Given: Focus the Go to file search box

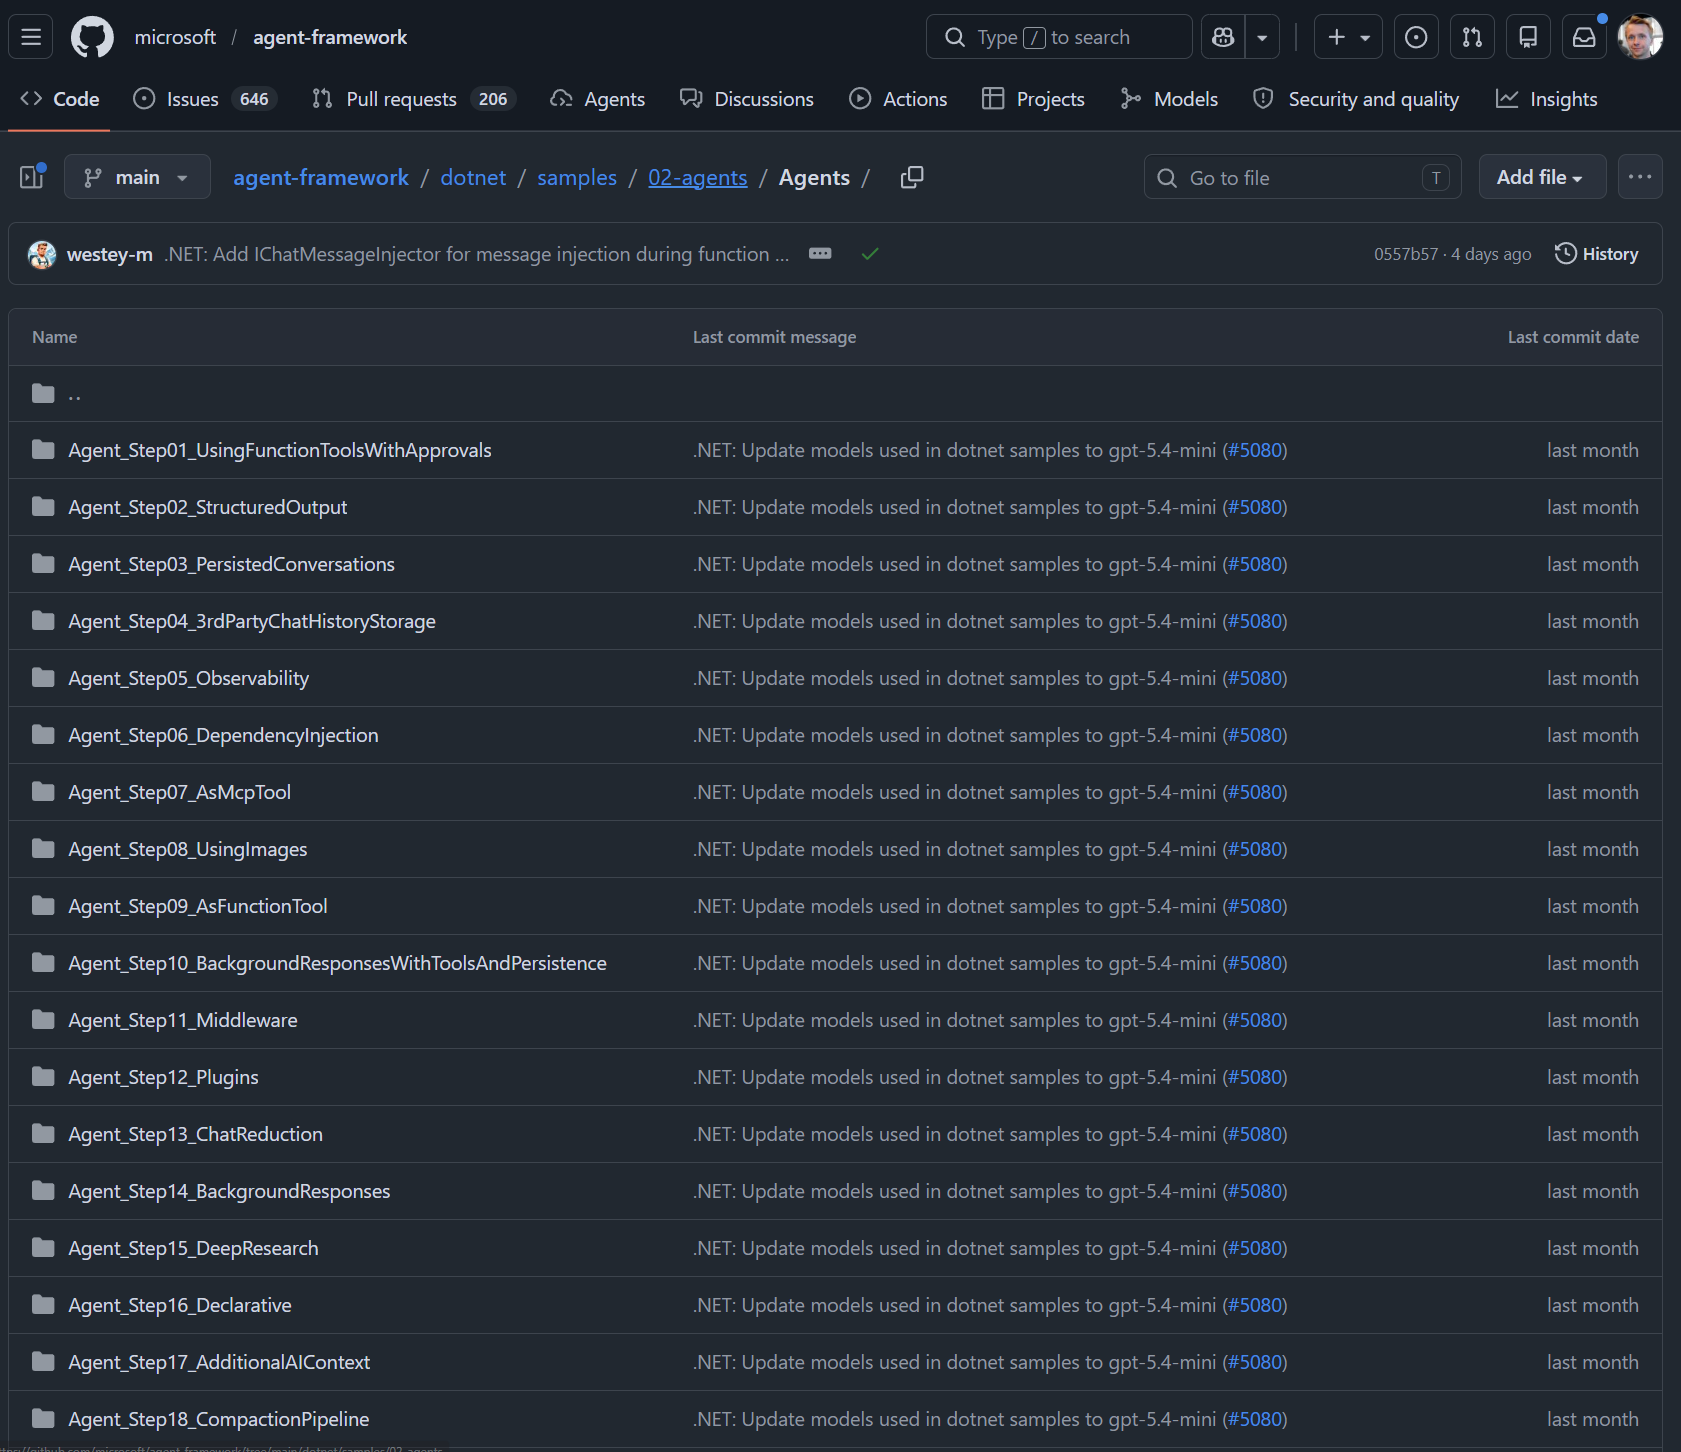Looking at the screenshot, I should [x=1303, y=177].
